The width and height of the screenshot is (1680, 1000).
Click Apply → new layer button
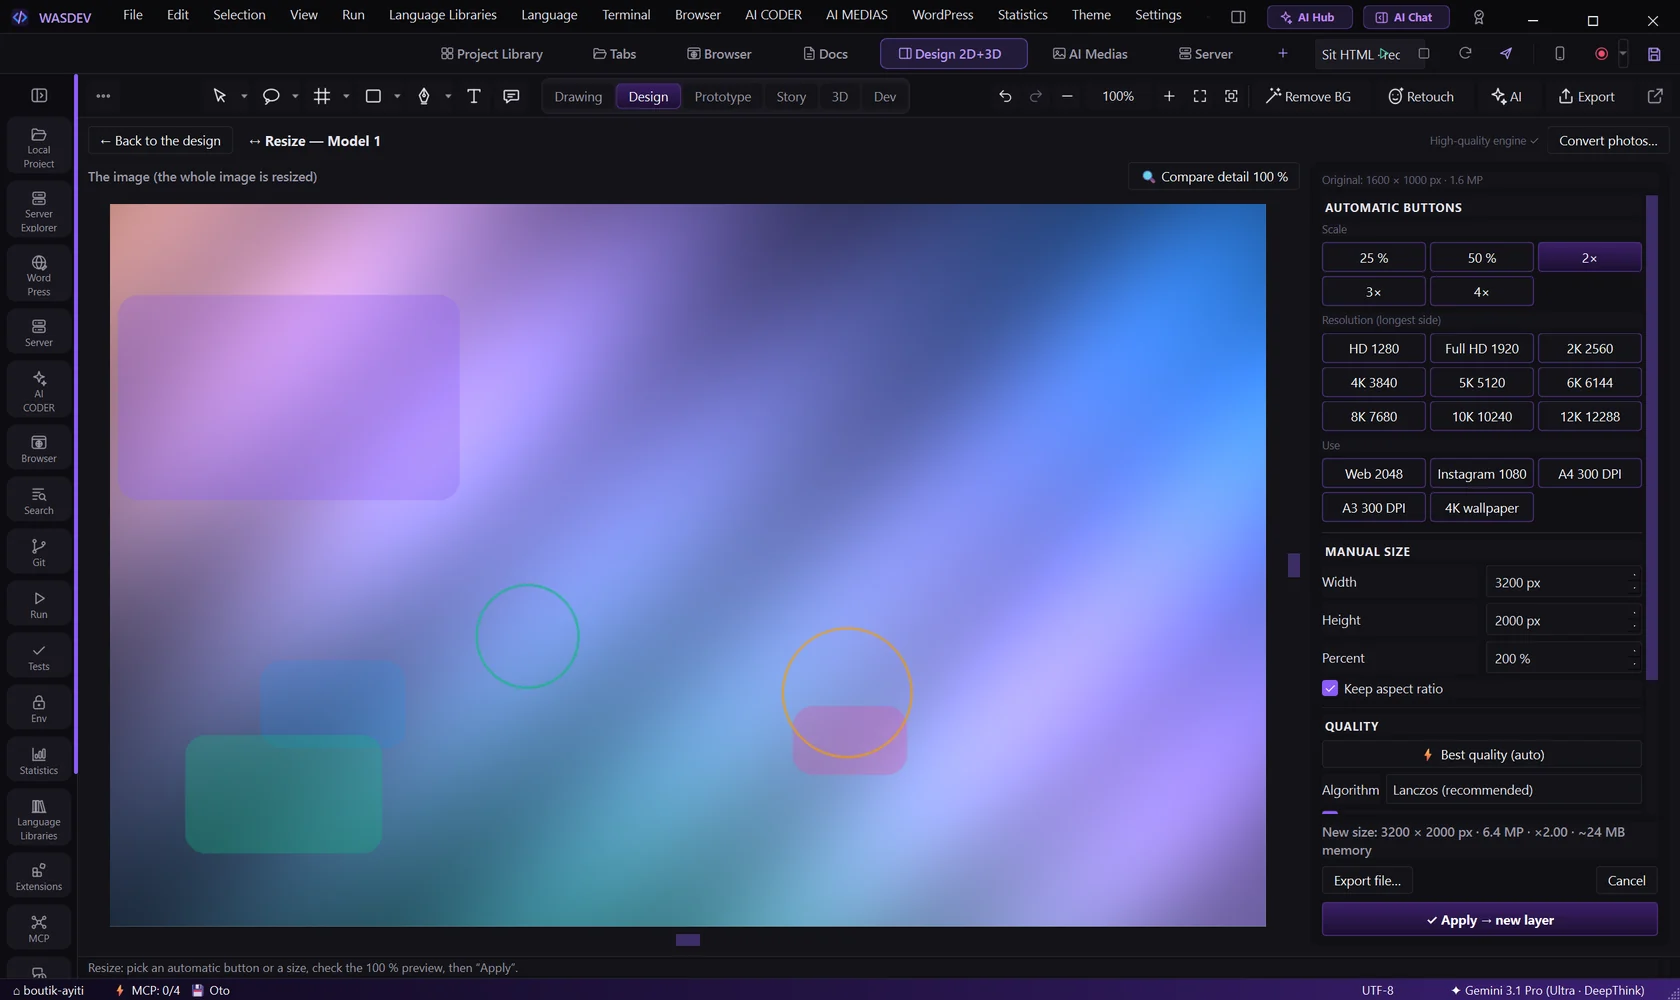point(1489,920)
